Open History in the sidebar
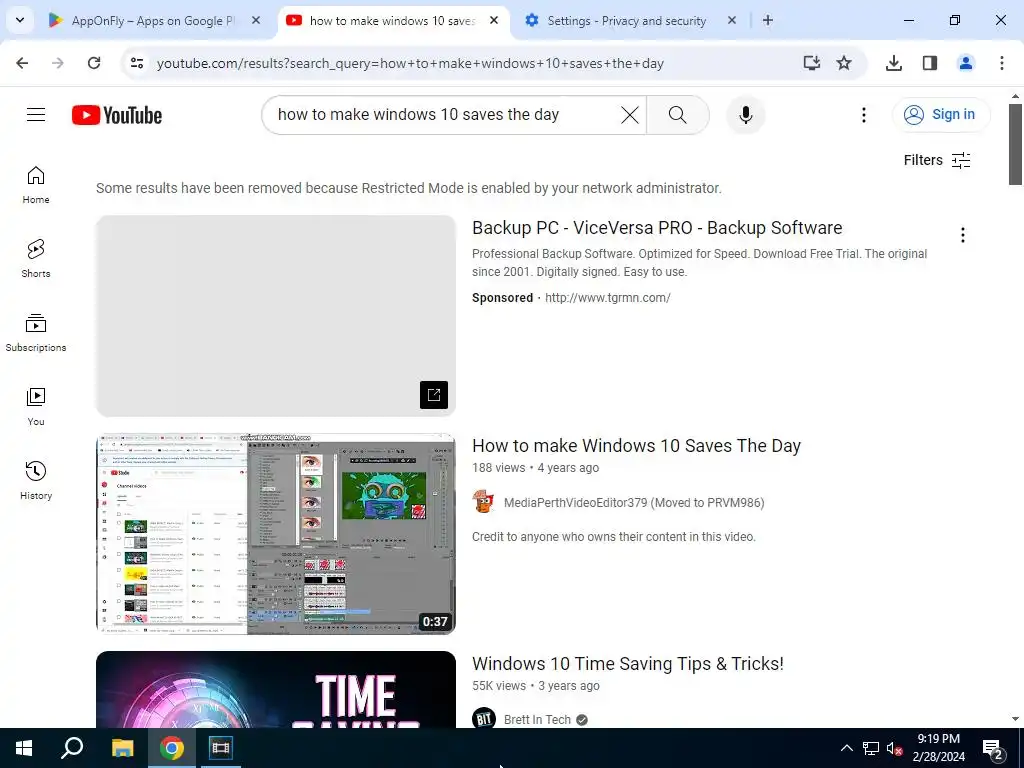 (36, 481)
